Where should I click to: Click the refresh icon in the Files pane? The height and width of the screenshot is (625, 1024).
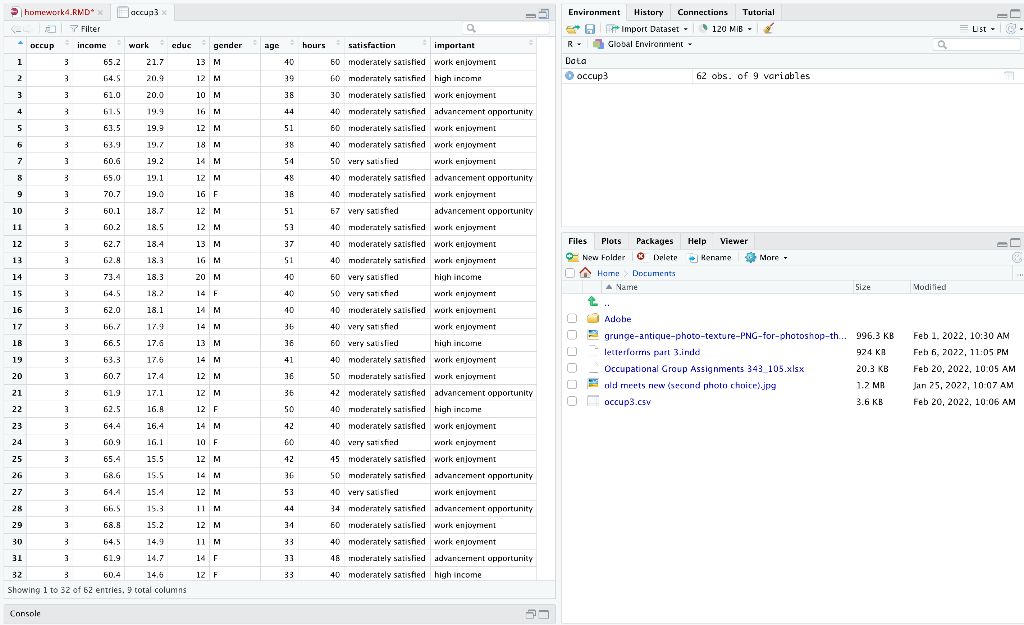tap(1016, 257)
